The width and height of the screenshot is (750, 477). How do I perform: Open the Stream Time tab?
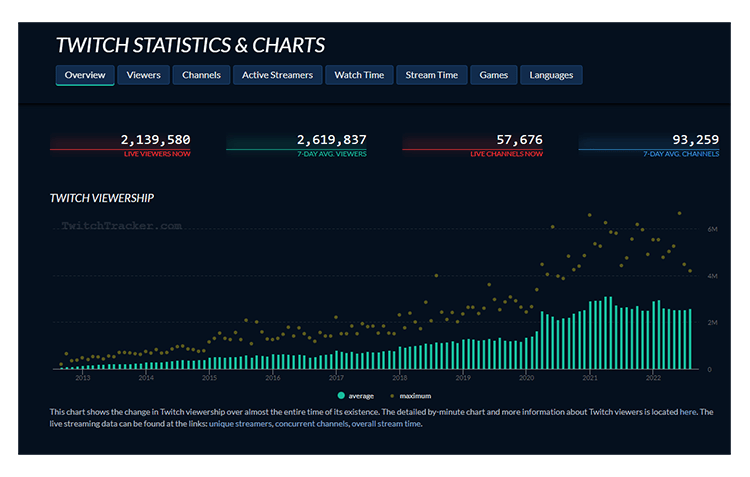(431, 75)
